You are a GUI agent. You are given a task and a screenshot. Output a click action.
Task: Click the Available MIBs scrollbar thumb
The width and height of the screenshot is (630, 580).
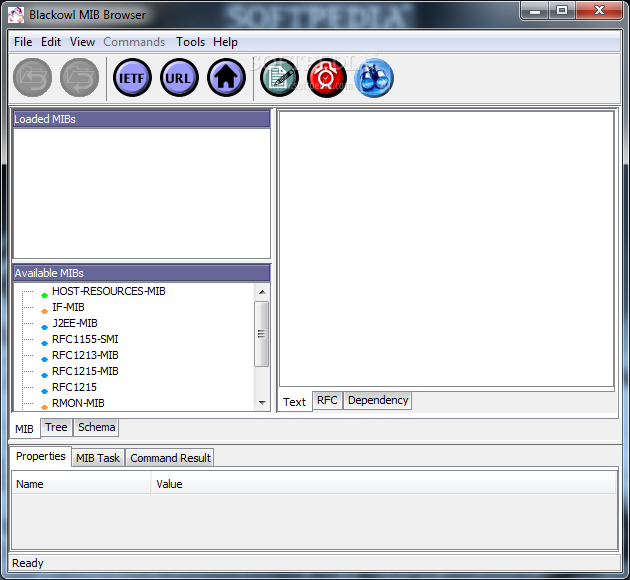pyautogui.click(x=262, y=334)
